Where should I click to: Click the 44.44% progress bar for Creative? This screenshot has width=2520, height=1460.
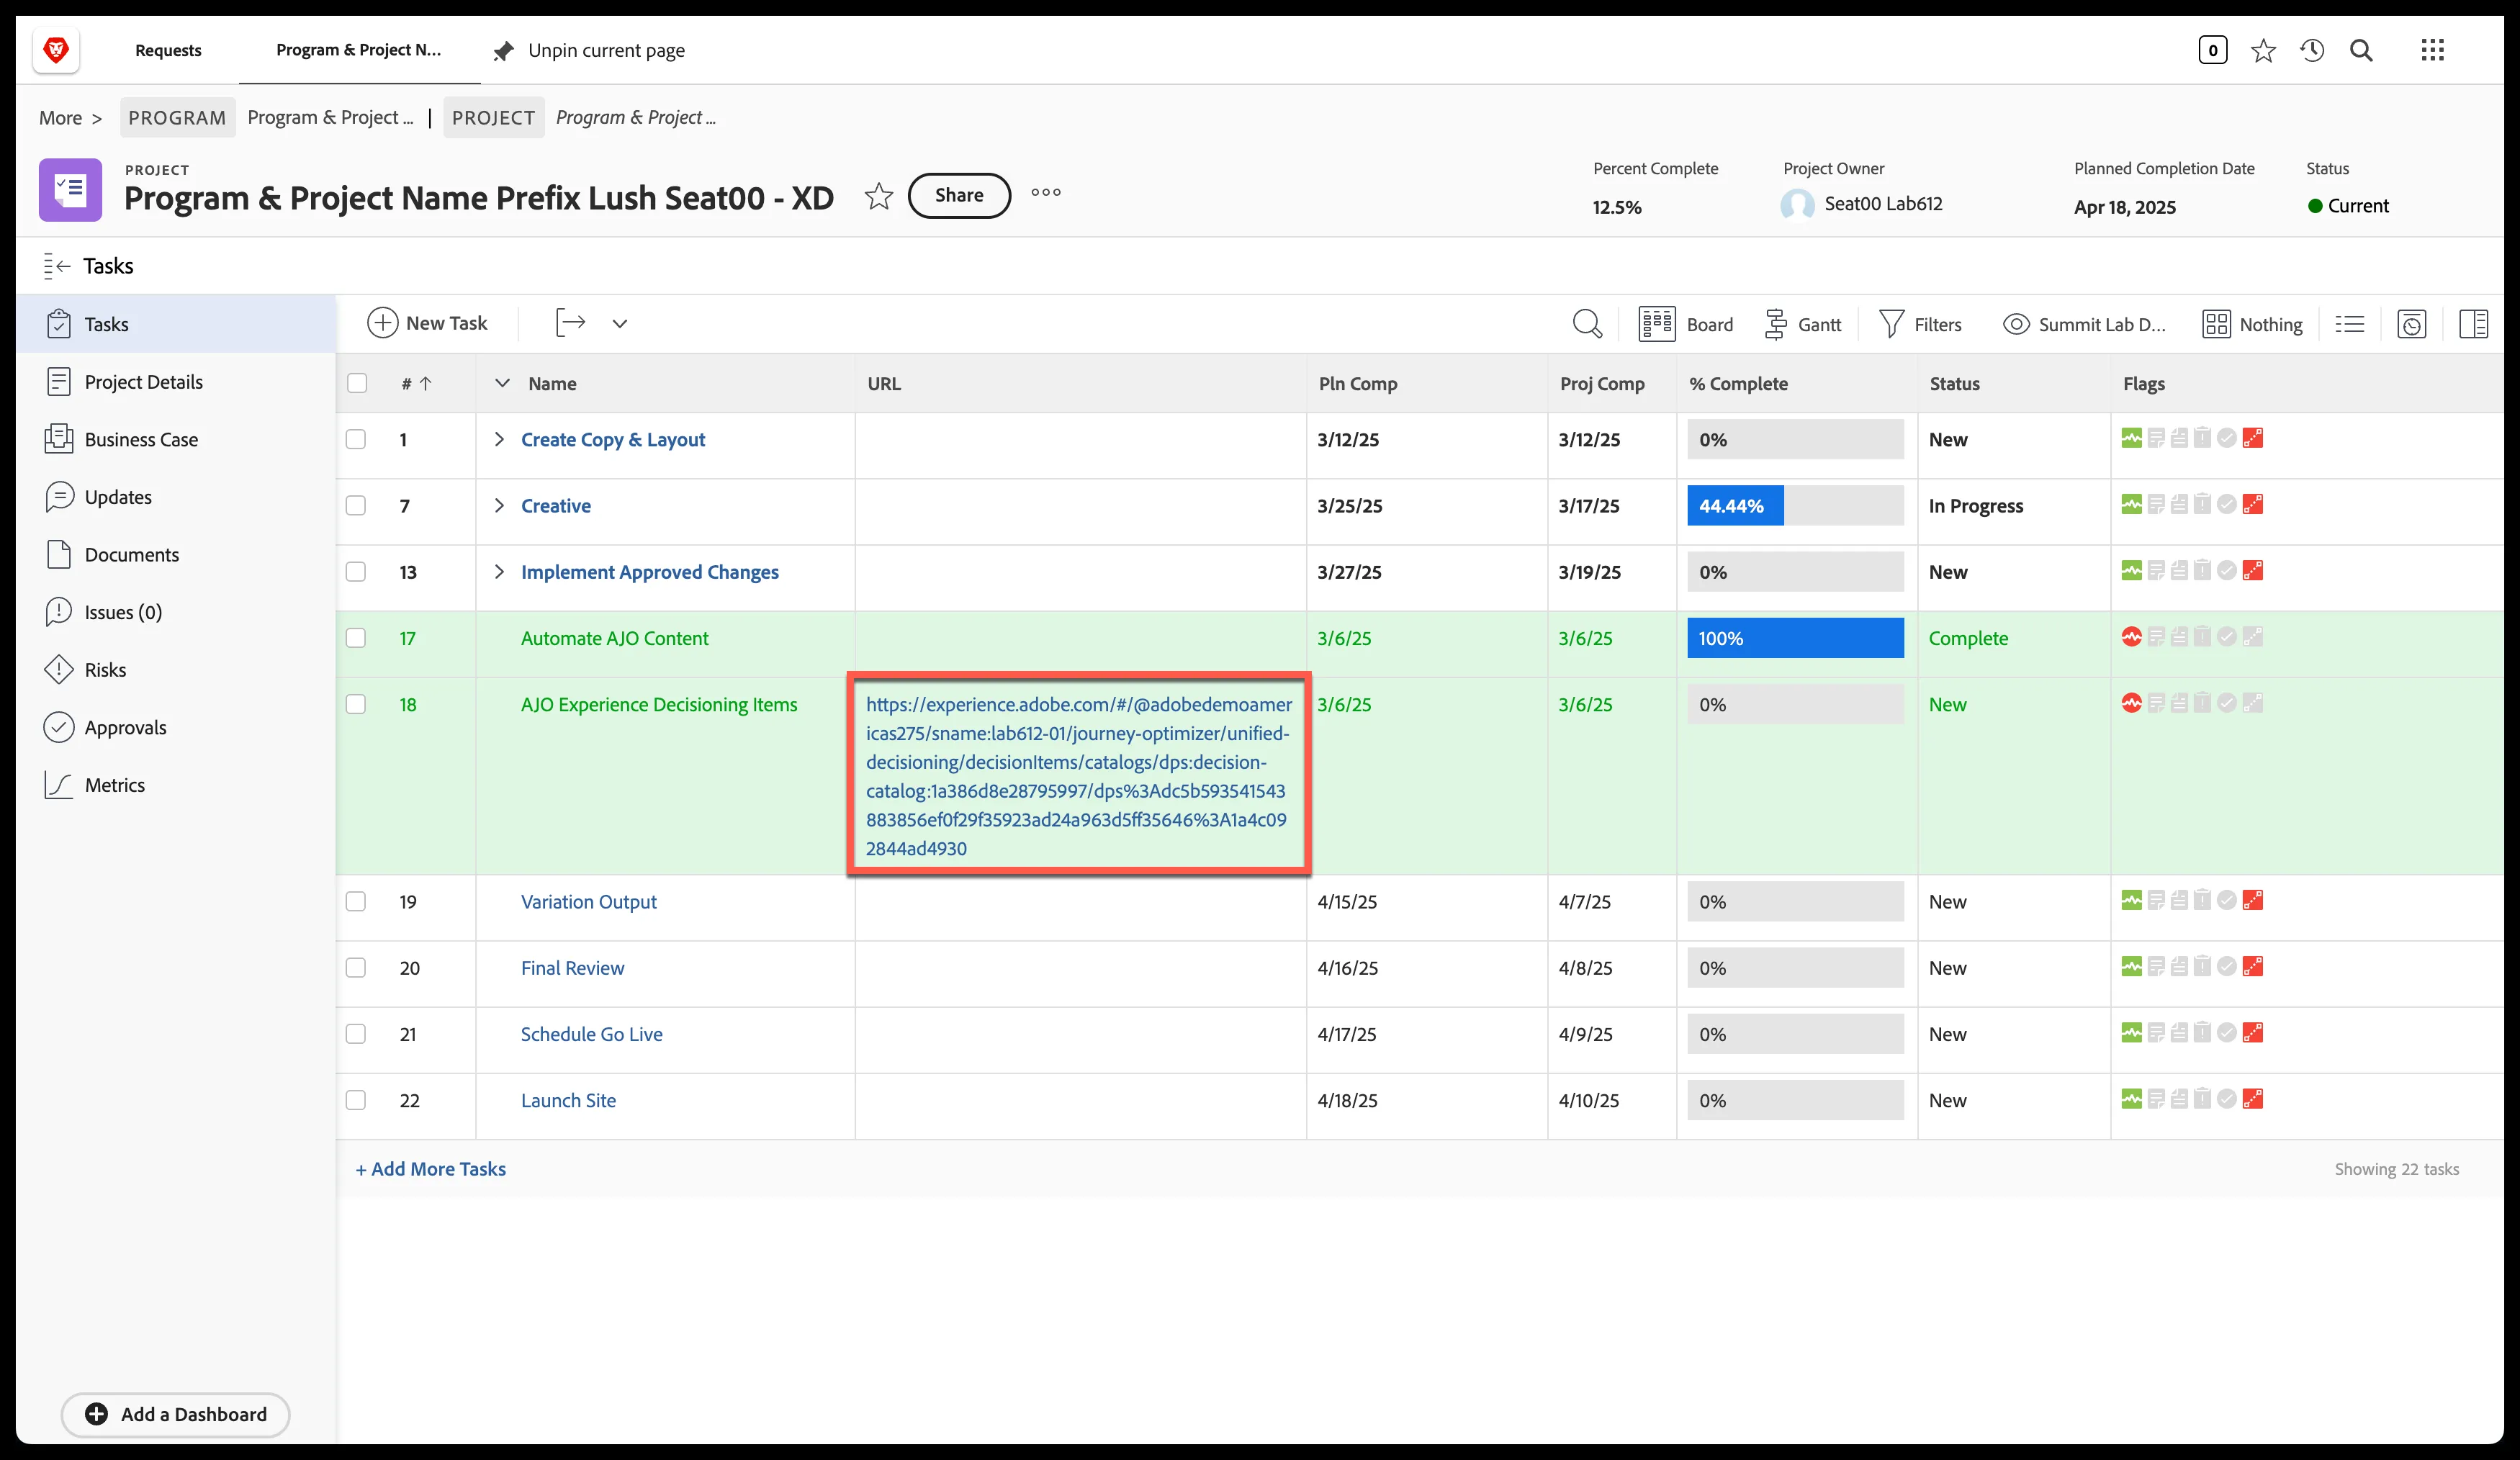[x=1795, y=505]
